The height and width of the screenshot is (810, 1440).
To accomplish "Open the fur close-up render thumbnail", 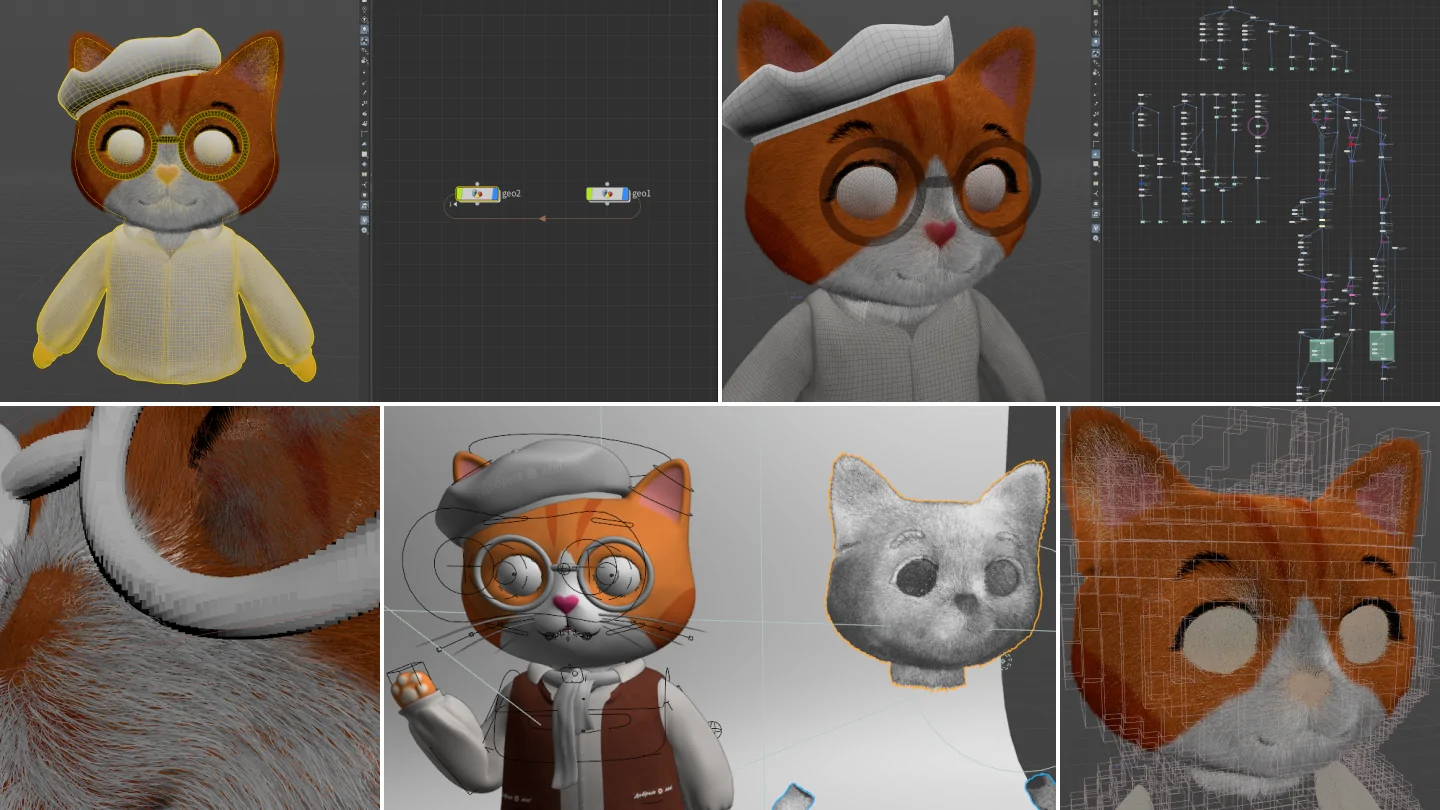I will point(190,607).
